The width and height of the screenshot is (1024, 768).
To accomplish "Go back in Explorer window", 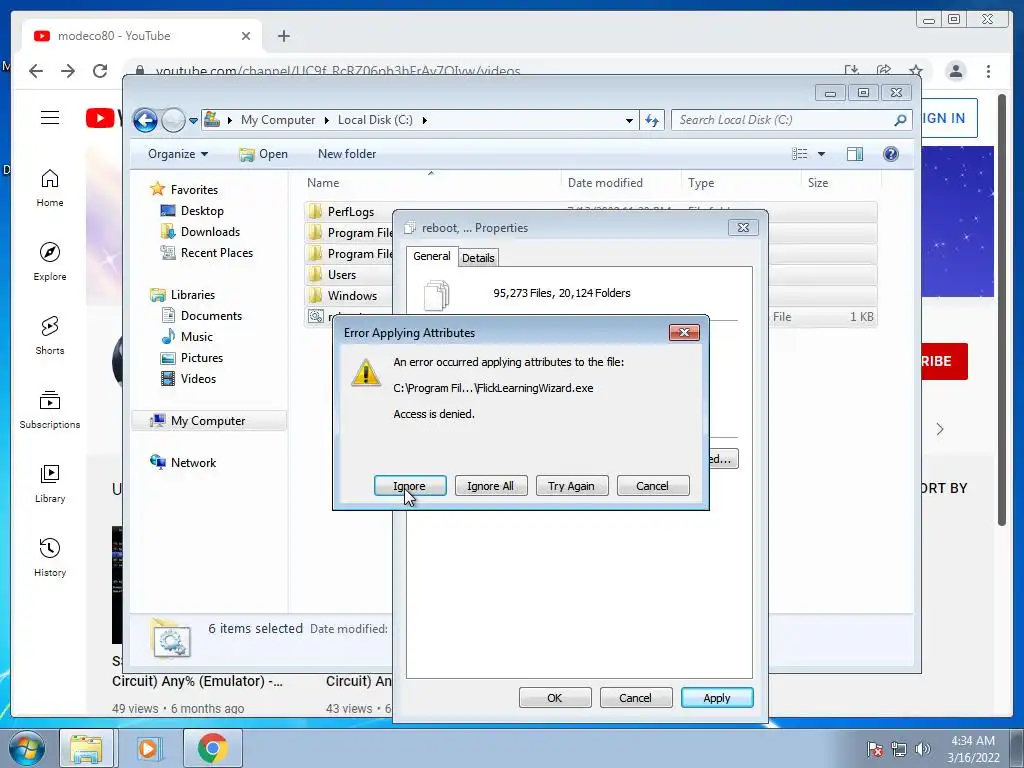I will [145, 120].
